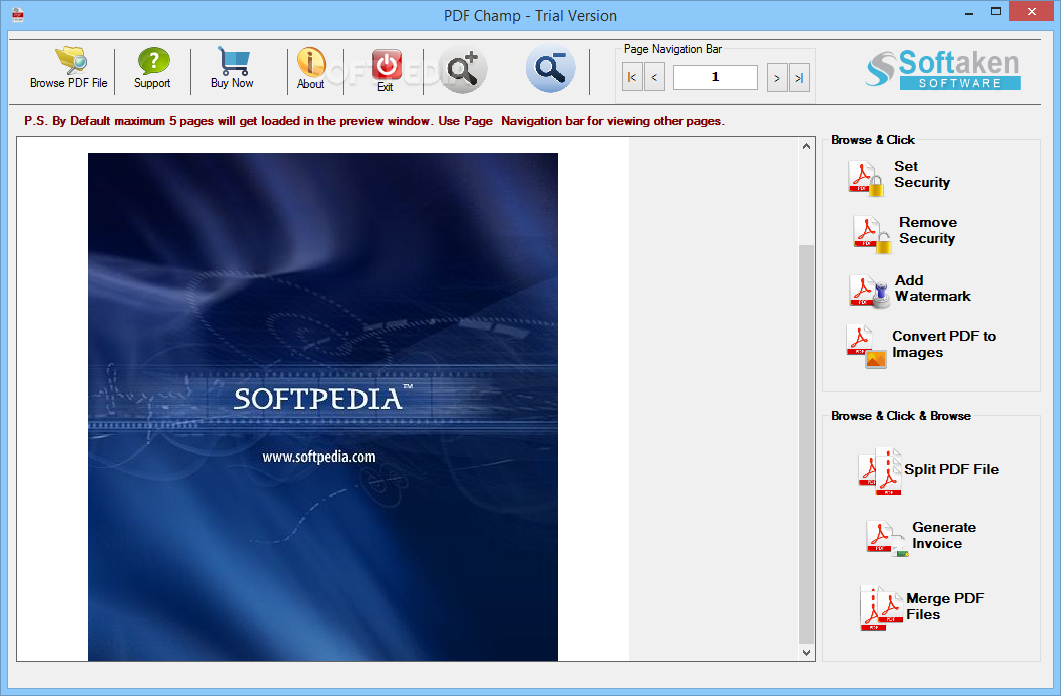The height and width of the screenshot is (696, 1061).
Task: Close the PDF Champ window
Action: (x=1031, y=11)
